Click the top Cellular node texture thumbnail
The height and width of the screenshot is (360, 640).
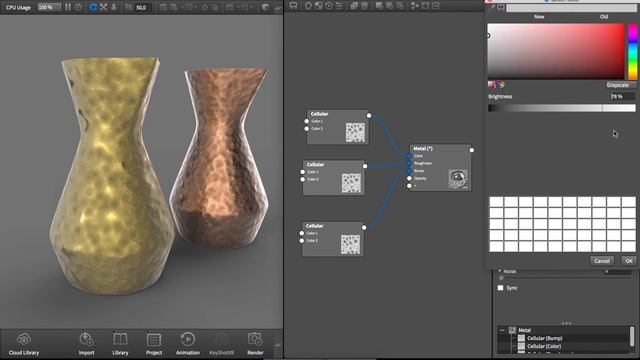click(x=355, y=132)
